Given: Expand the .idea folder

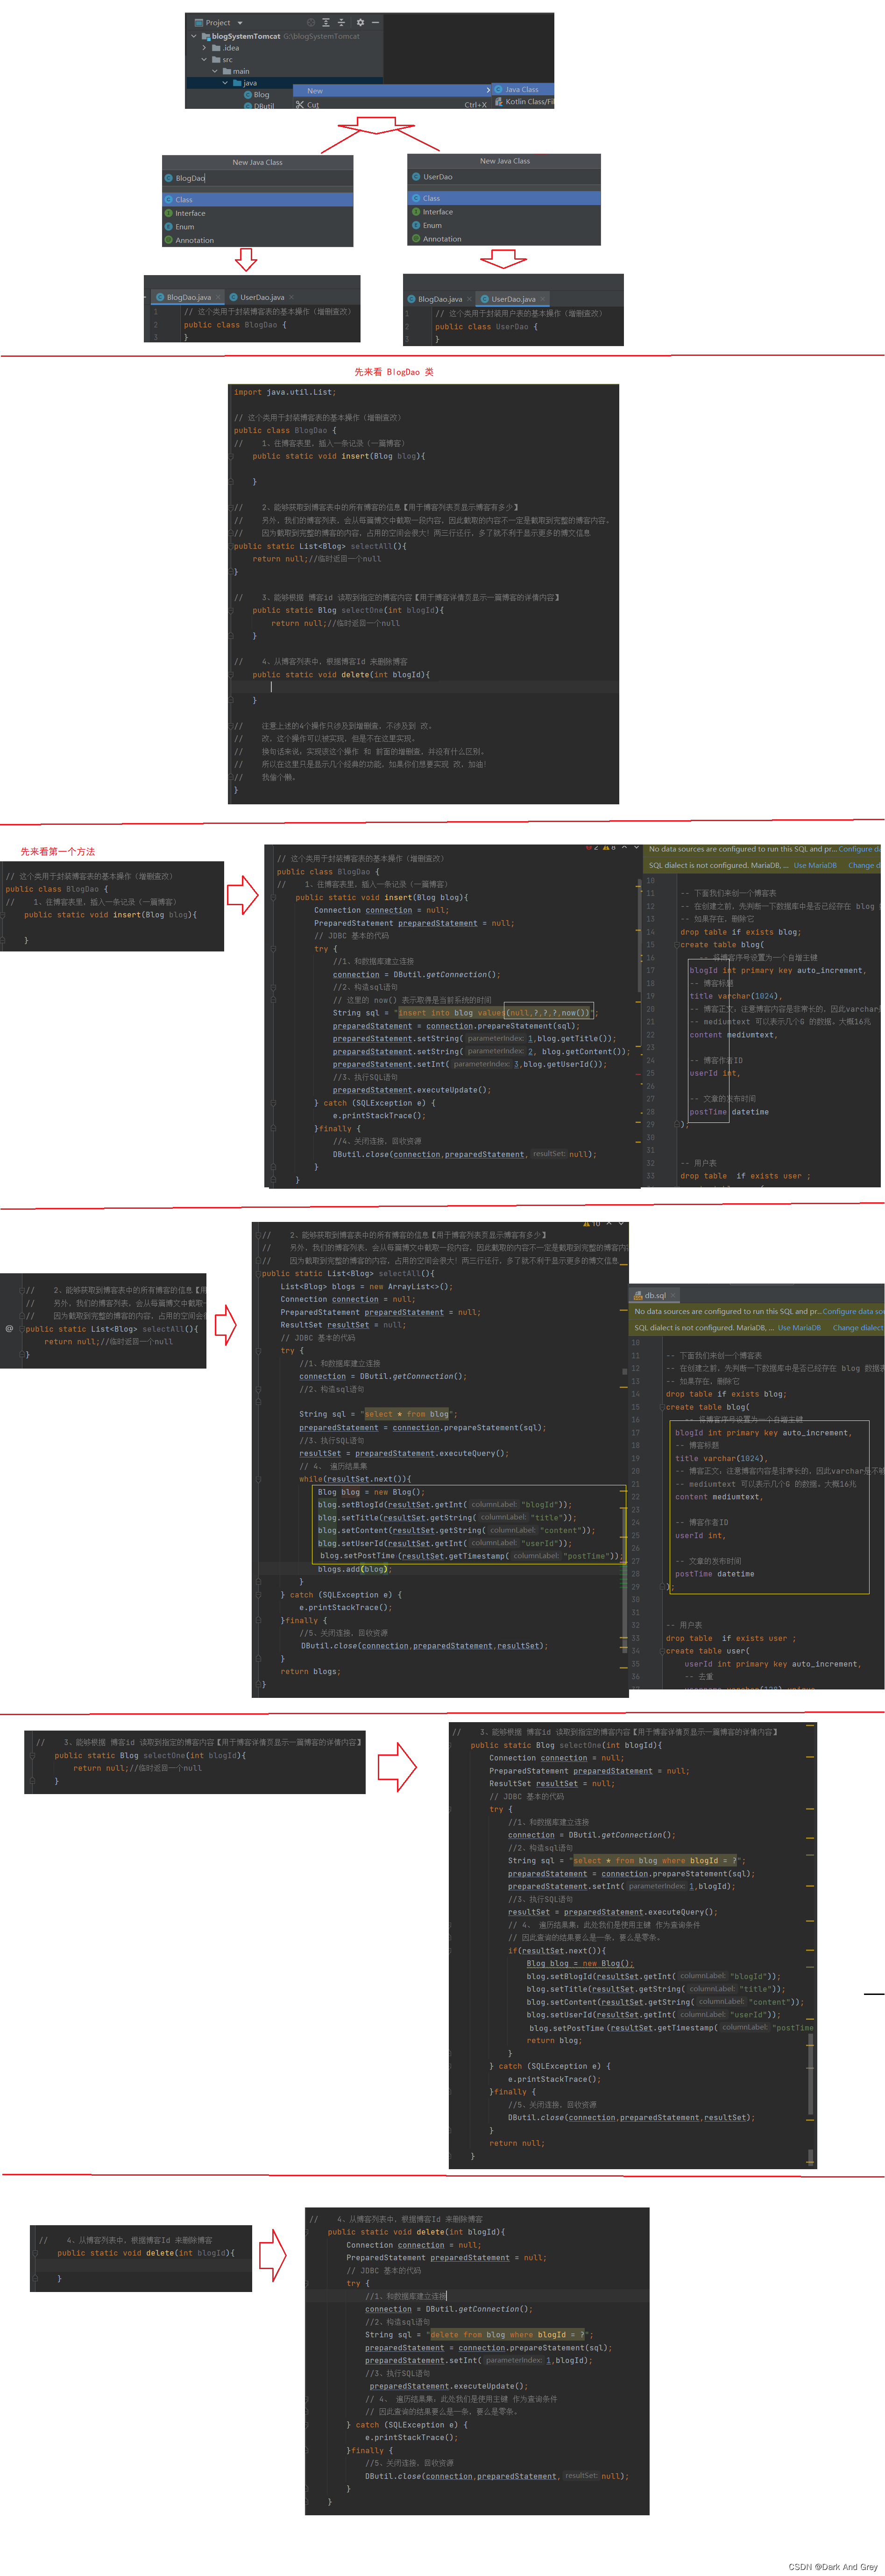Looking at the screenshot, I should pyautogui.click(x=204, y=48).
